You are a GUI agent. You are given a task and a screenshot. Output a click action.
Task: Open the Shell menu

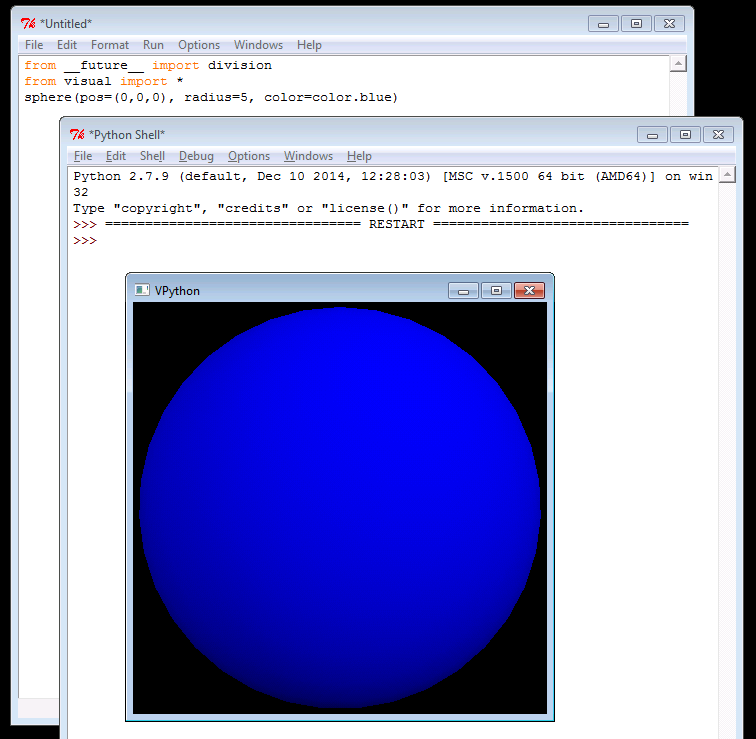pos(152,156)
